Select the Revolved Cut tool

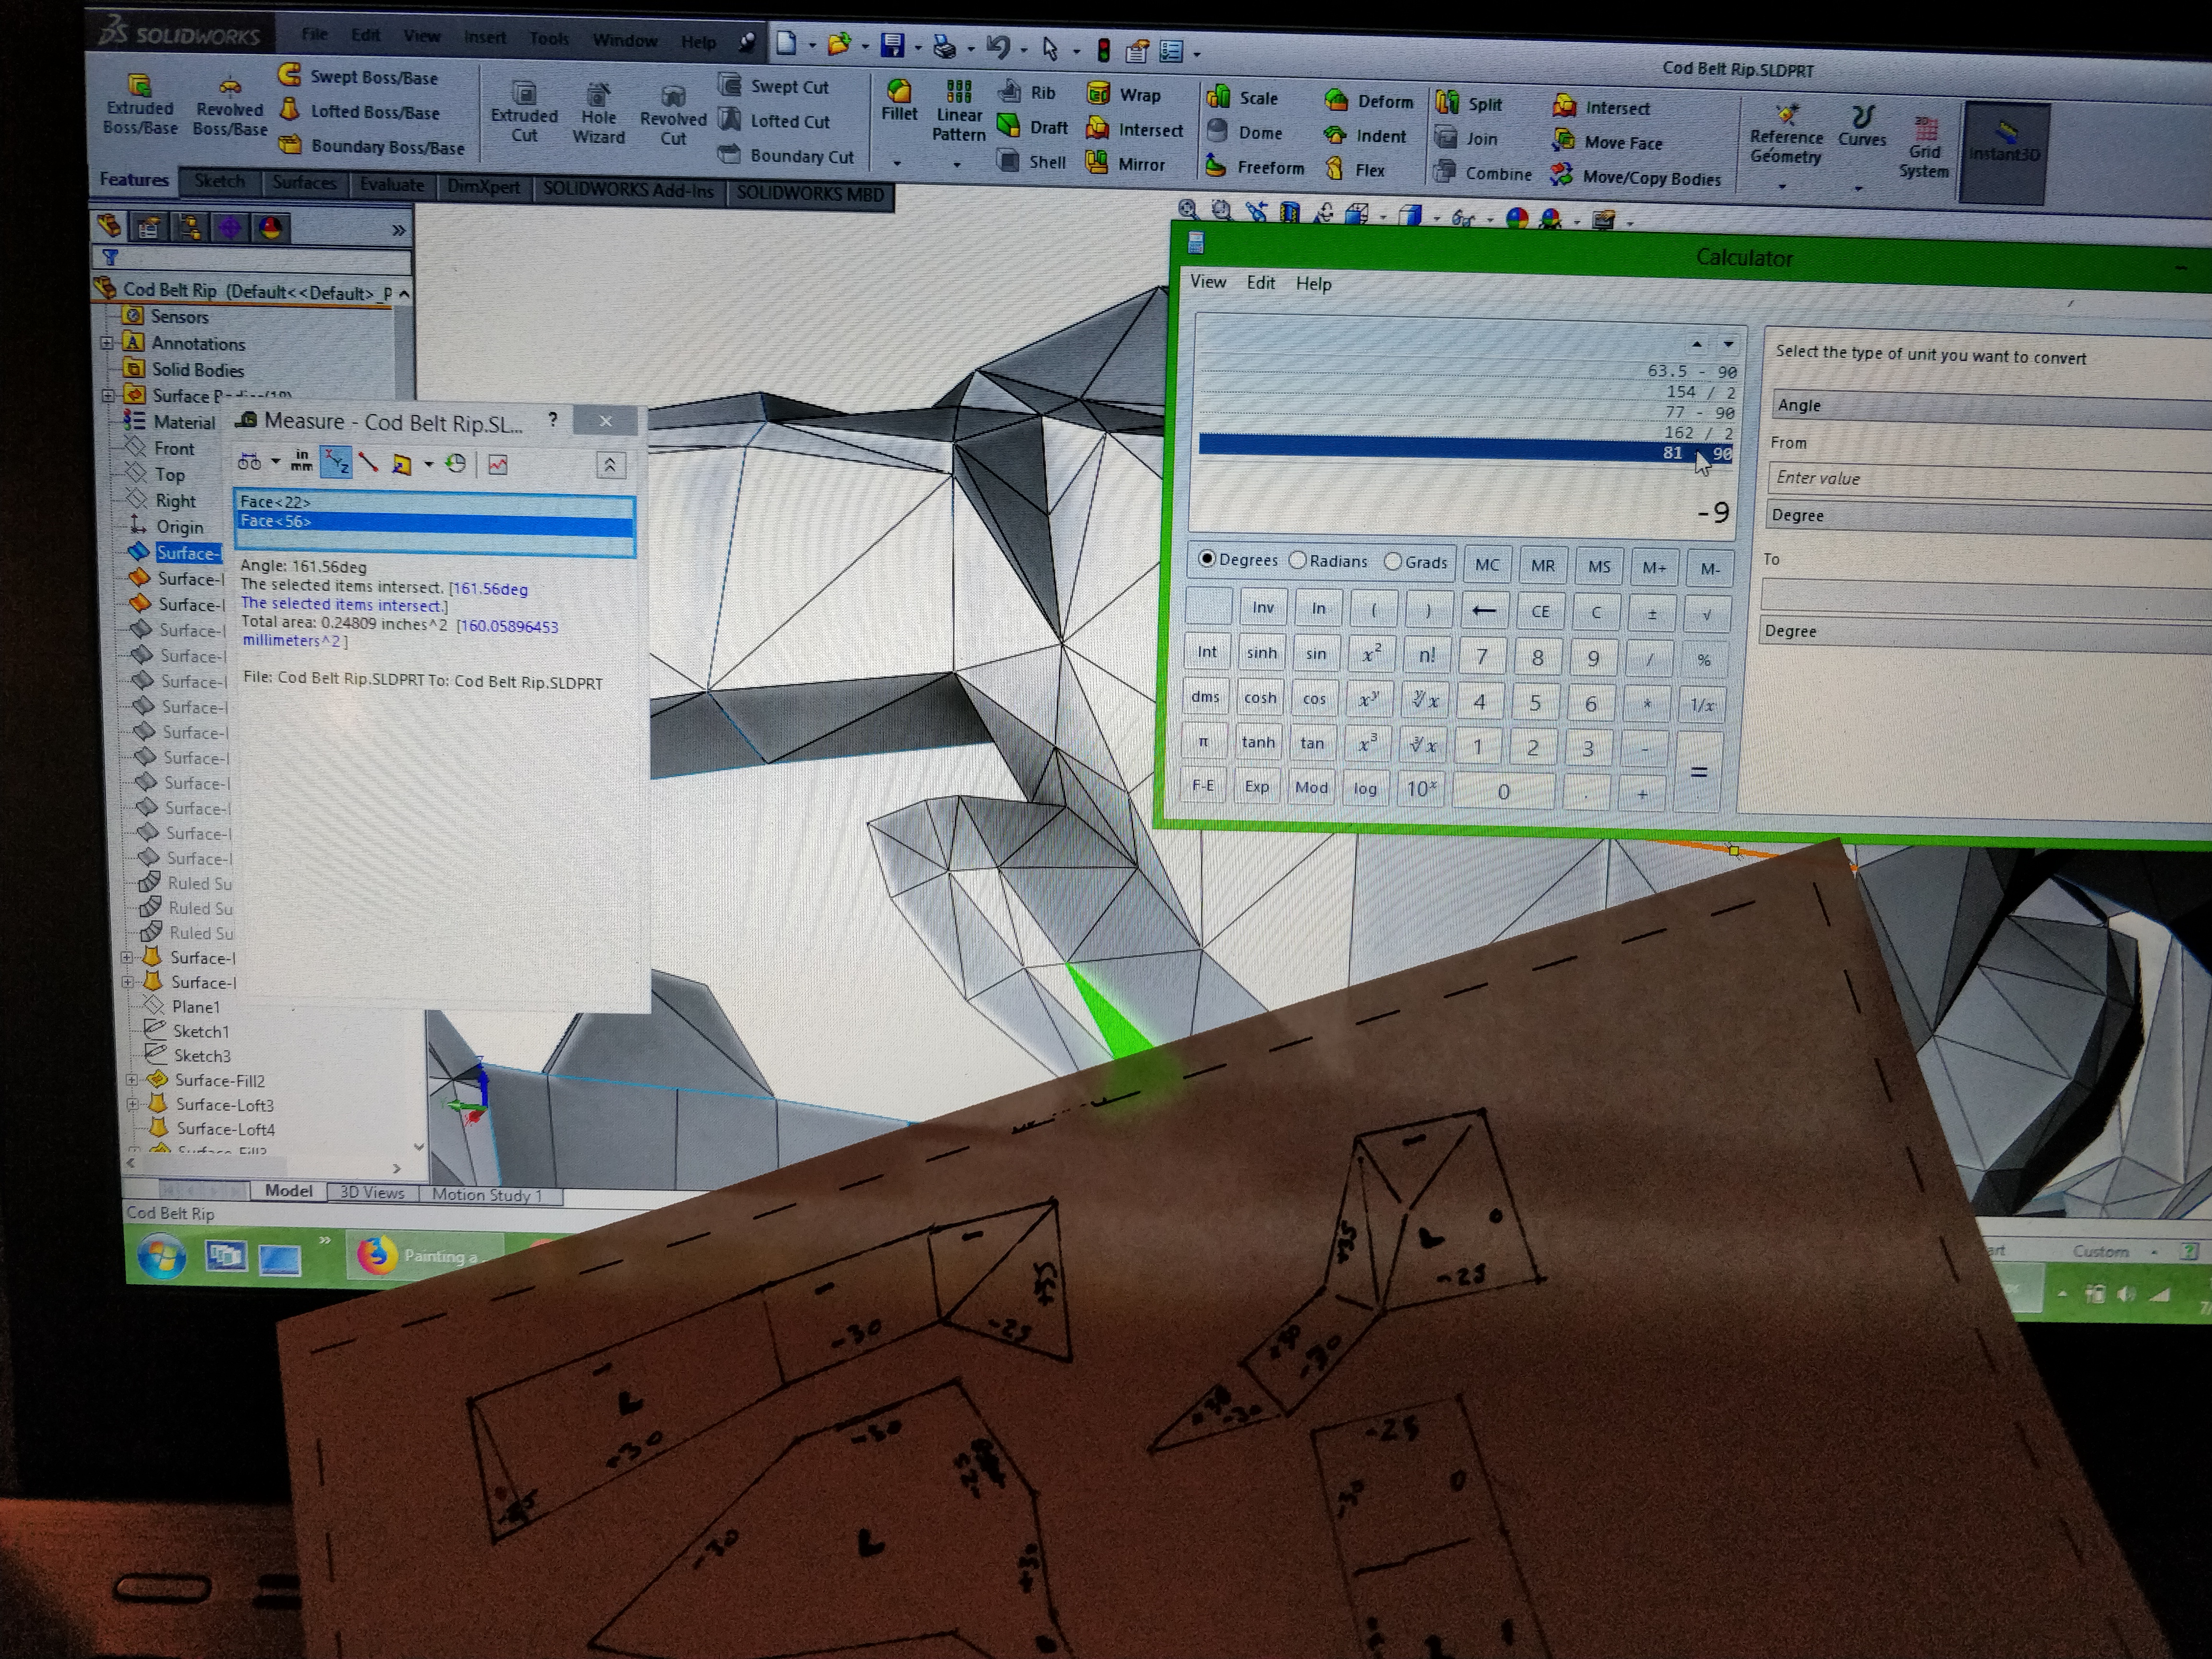[x=673, y=116]
